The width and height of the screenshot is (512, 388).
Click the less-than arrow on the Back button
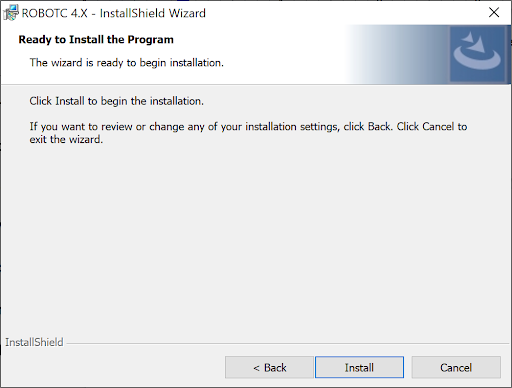pyautogui.click(x=256, y=368)
